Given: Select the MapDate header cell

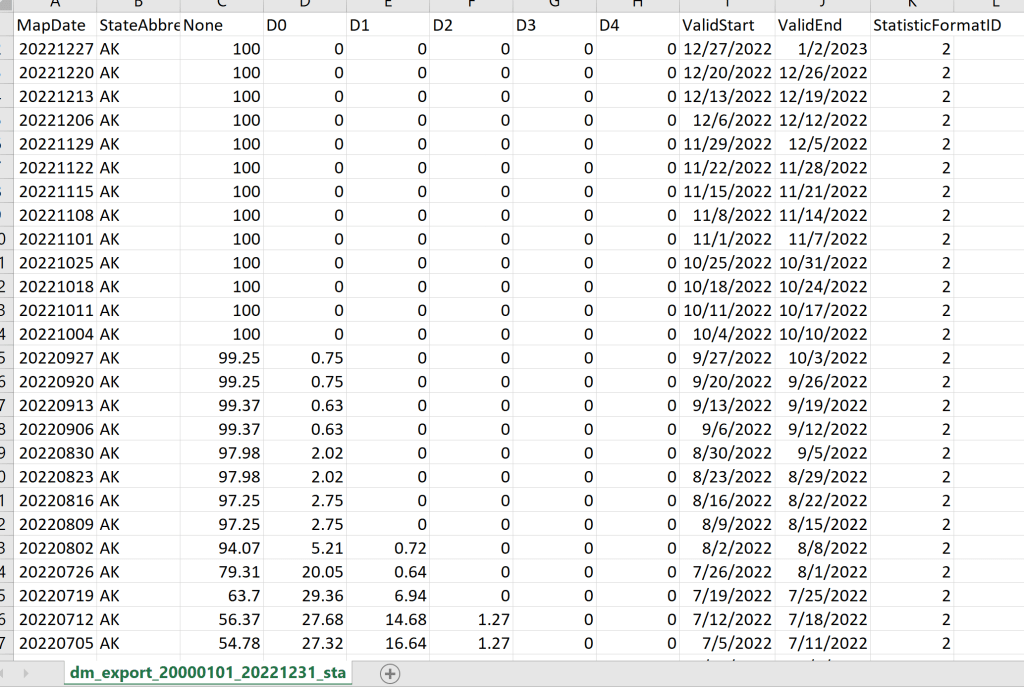Looking at the screenshot, I should click(52, 25).
